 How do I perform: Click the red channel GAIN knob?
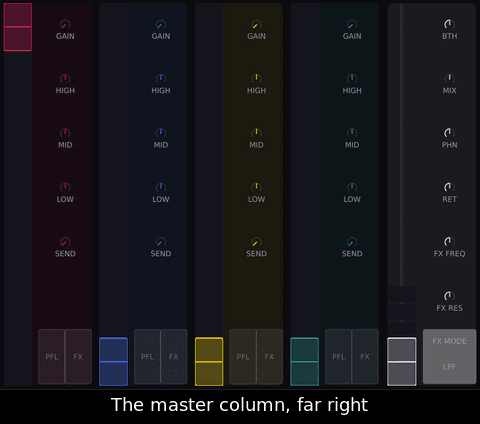click(x=65, y=25)
